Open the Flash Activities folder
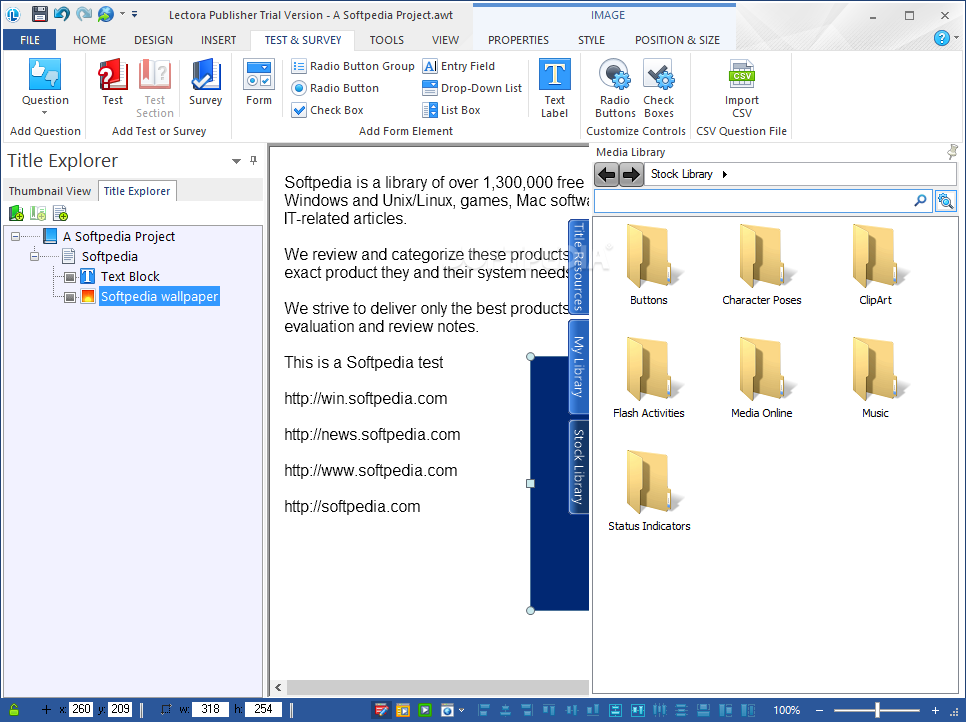The width and height of the screenshot is (966, 722). [648, 378]
